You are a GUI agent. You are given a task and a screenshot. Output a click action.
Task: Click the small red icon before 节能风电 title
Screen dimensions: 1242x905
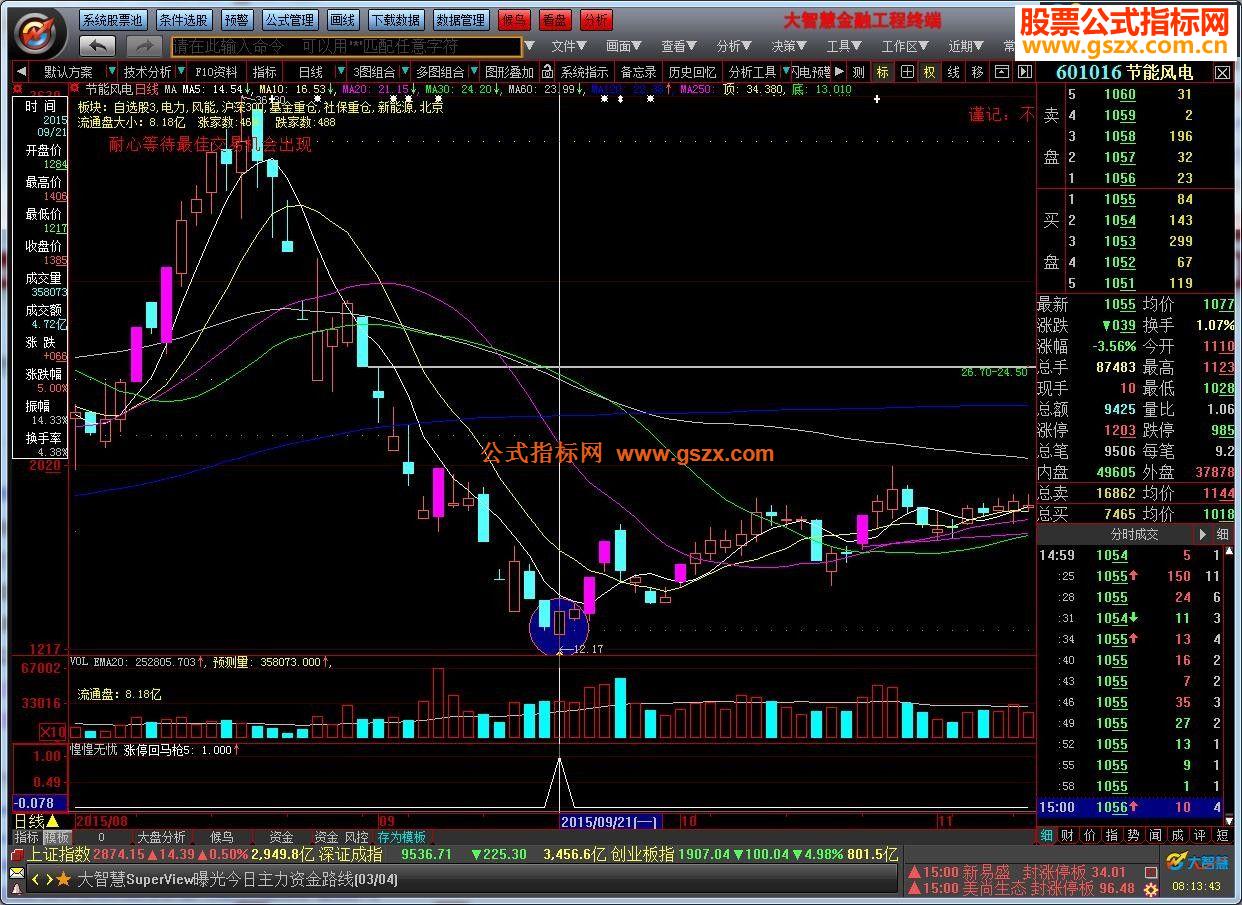pyautogui.click(x=75, y=88)
